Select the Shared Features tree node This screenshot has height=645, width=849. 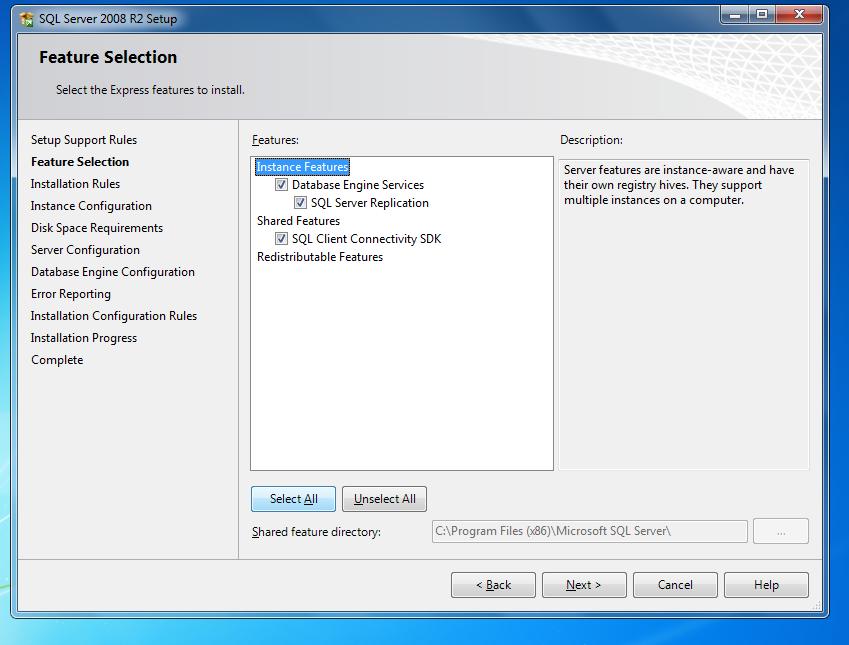click(x=298, y=221)
